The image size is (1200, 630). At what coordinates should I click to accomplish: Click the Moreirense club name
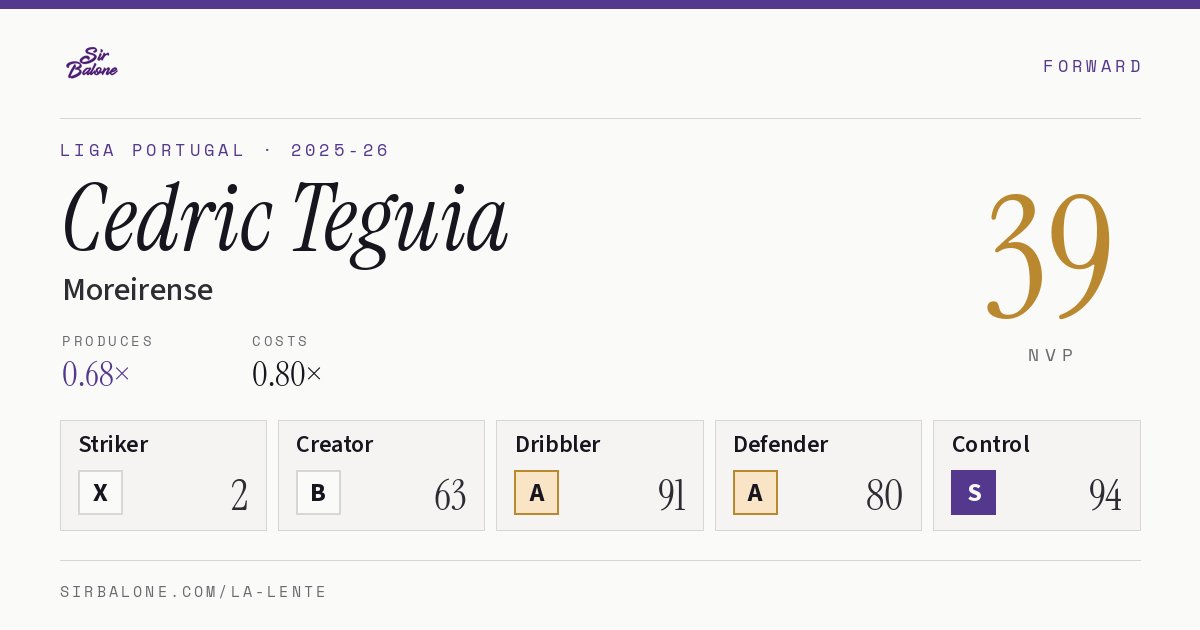[138, 290]
